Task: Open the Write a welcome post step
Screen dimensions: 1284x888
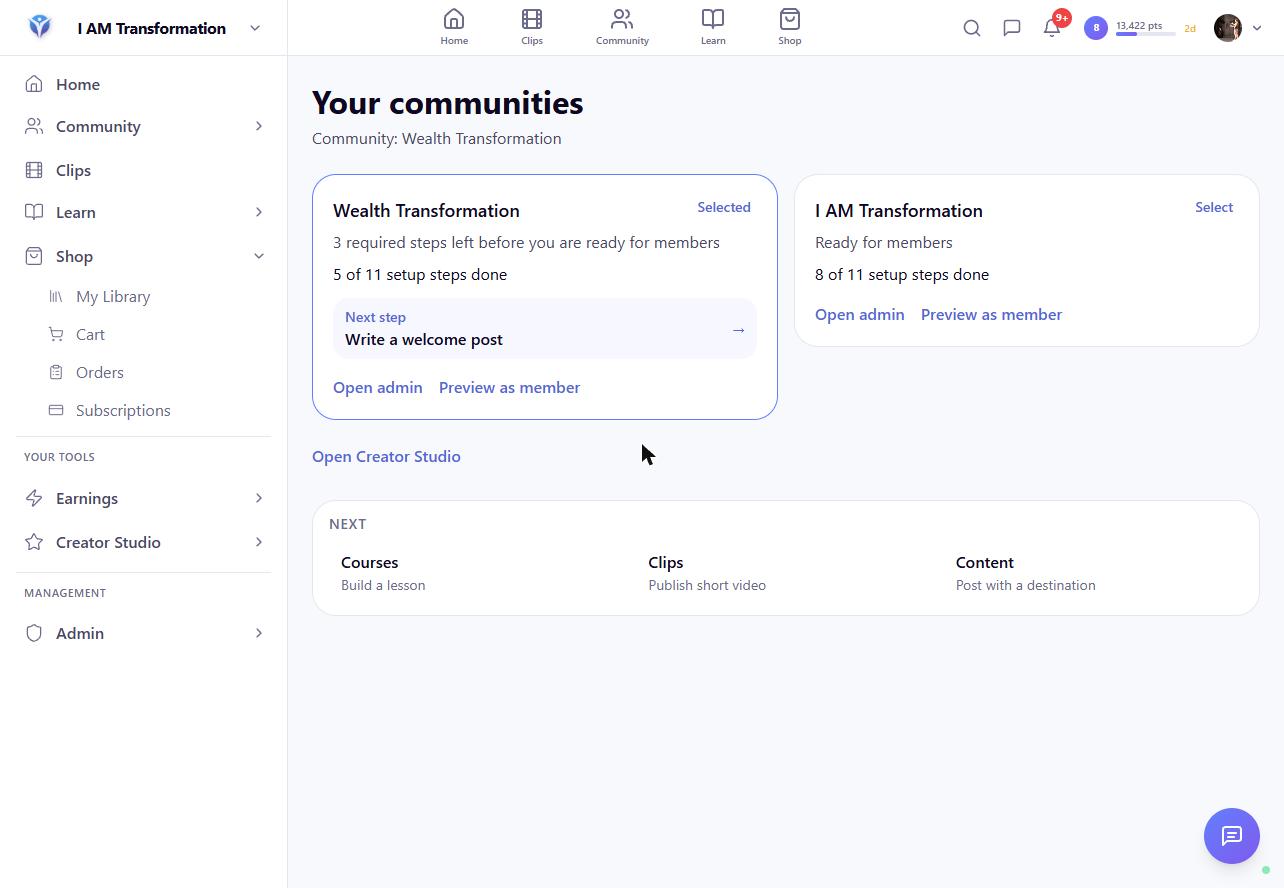Action: tap(545, 329)
